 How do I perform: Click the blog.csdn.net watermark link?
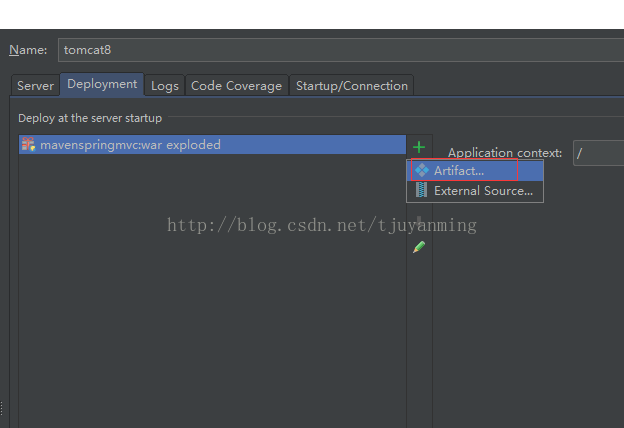(x=321, y=225)
